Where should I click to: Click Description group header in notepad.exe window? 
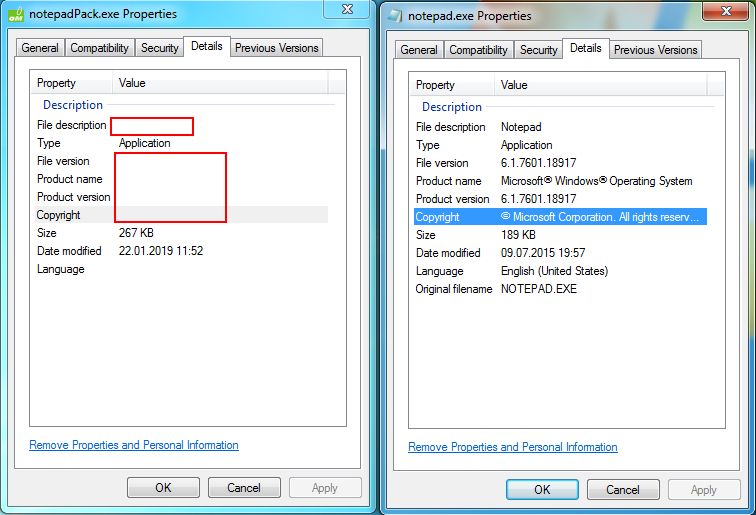point(452,107)
